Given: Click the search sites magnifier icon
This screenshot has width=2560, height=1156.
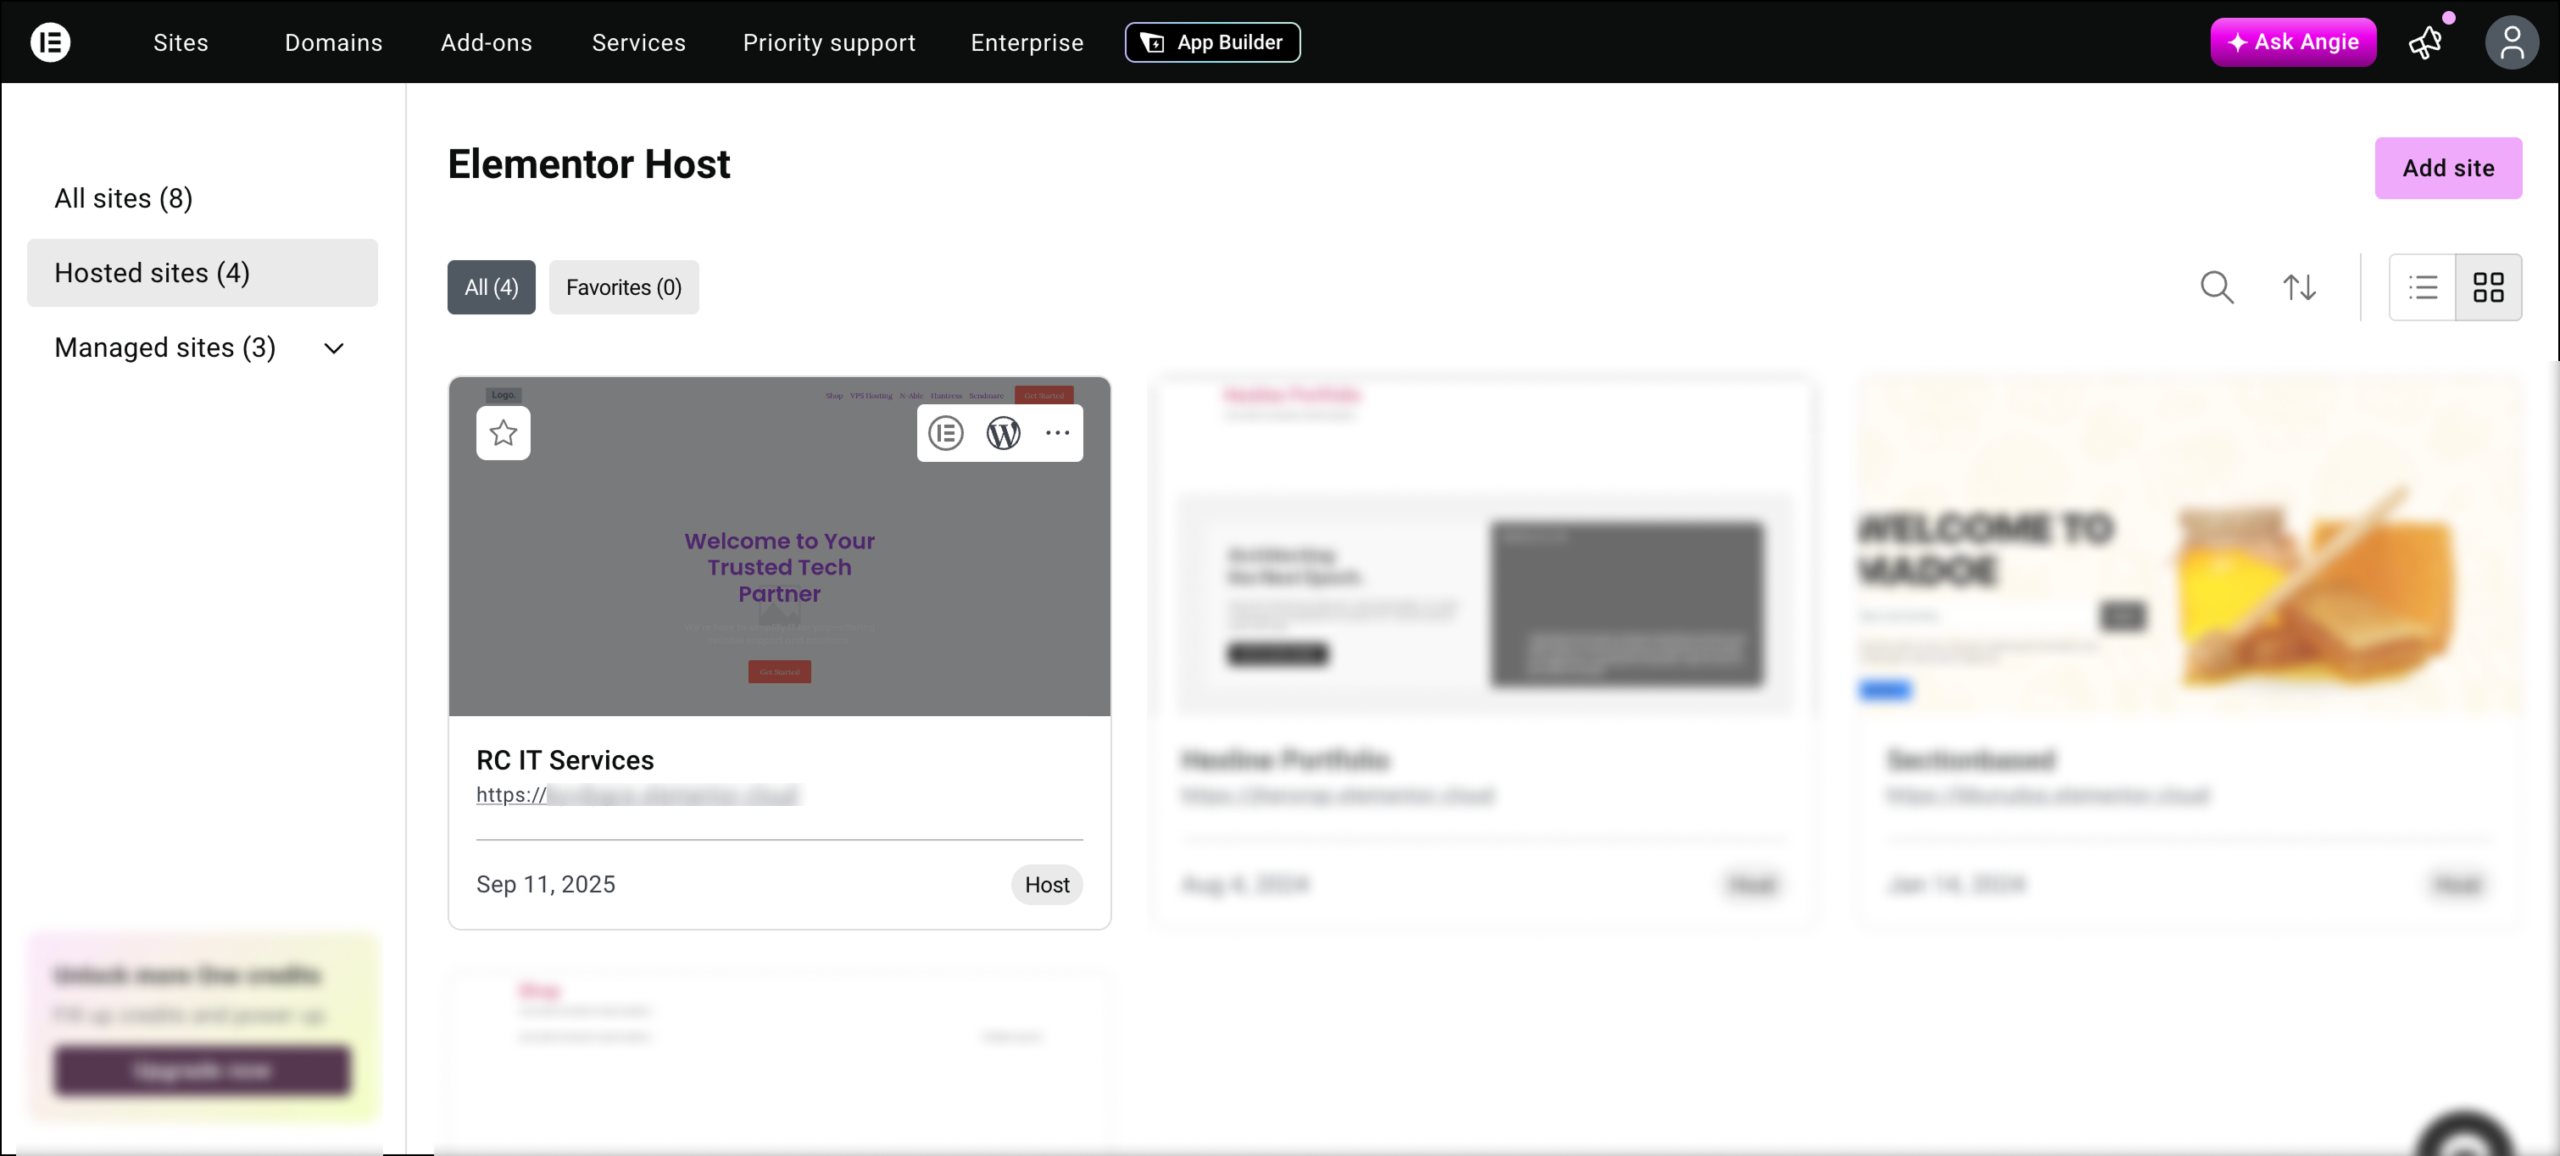Looking at the screenshot, I should pyautogui.click(x=2217, y=288).
